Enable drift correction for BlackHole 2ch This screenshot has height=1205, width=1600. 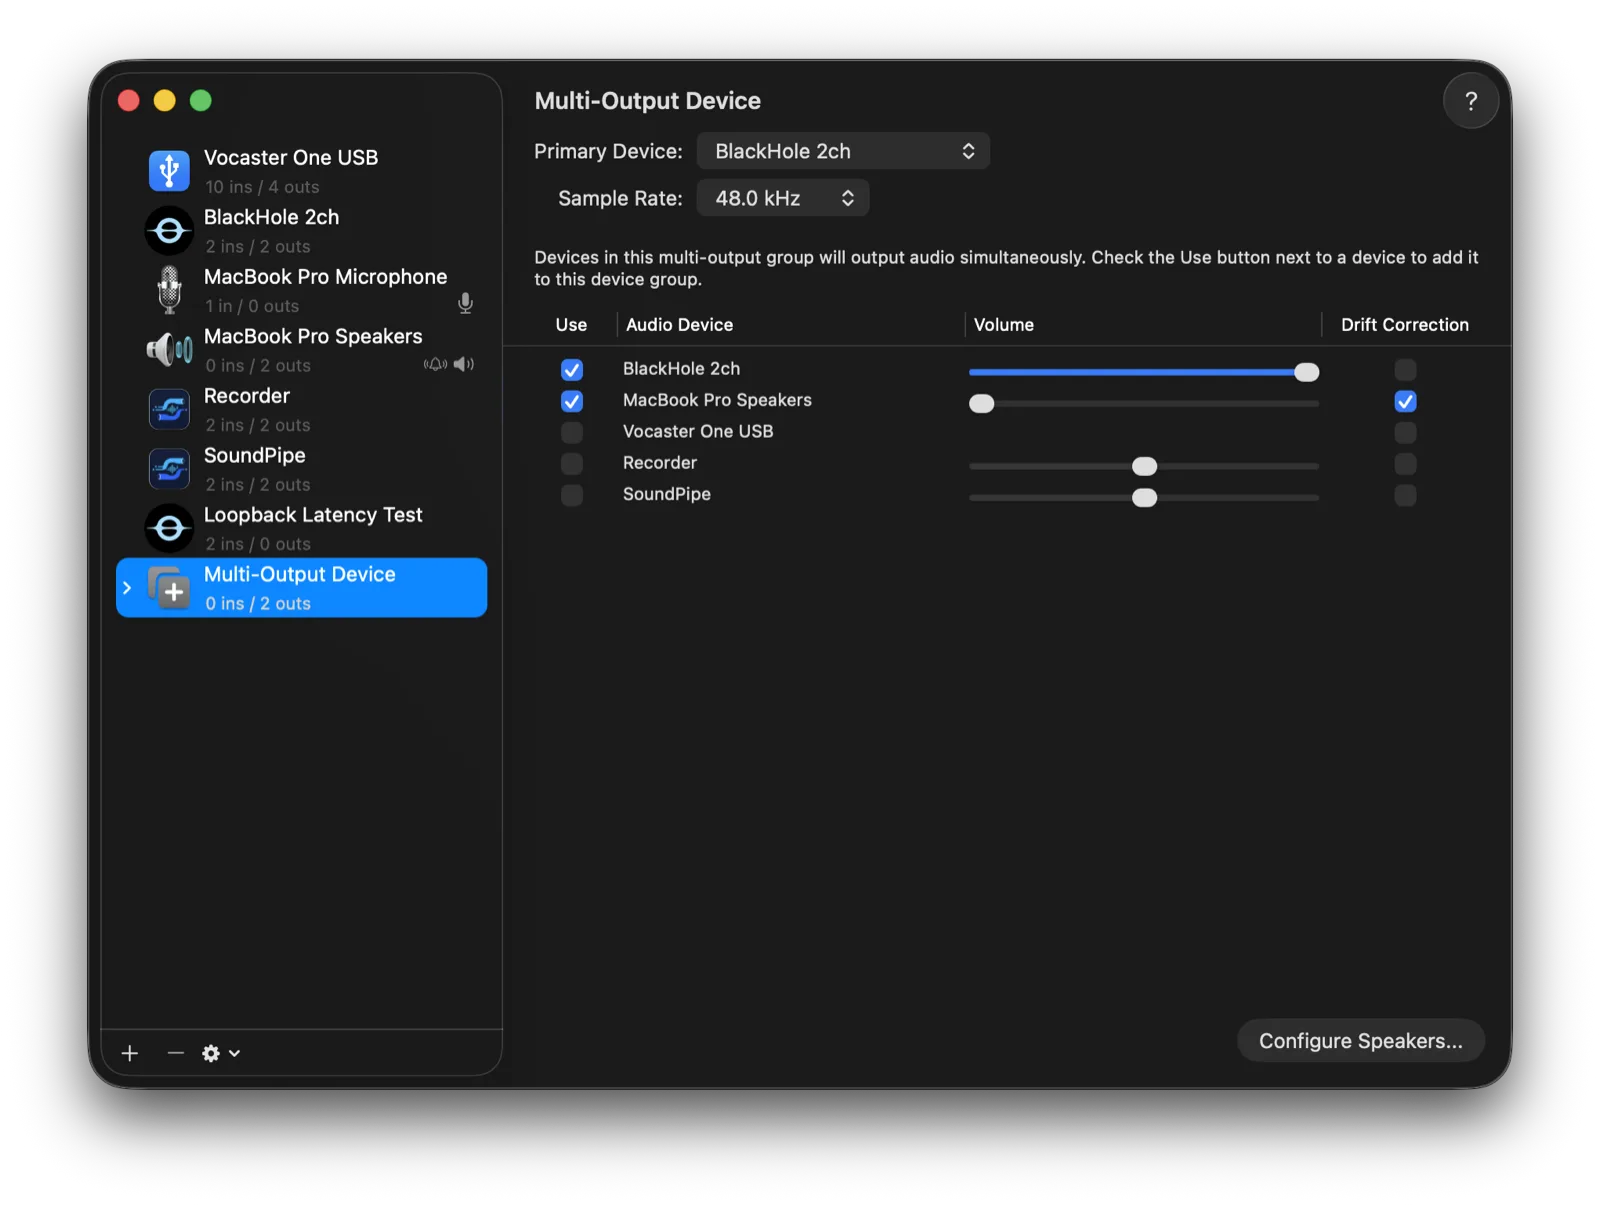pyautogui.click(x=1405, y=370)
